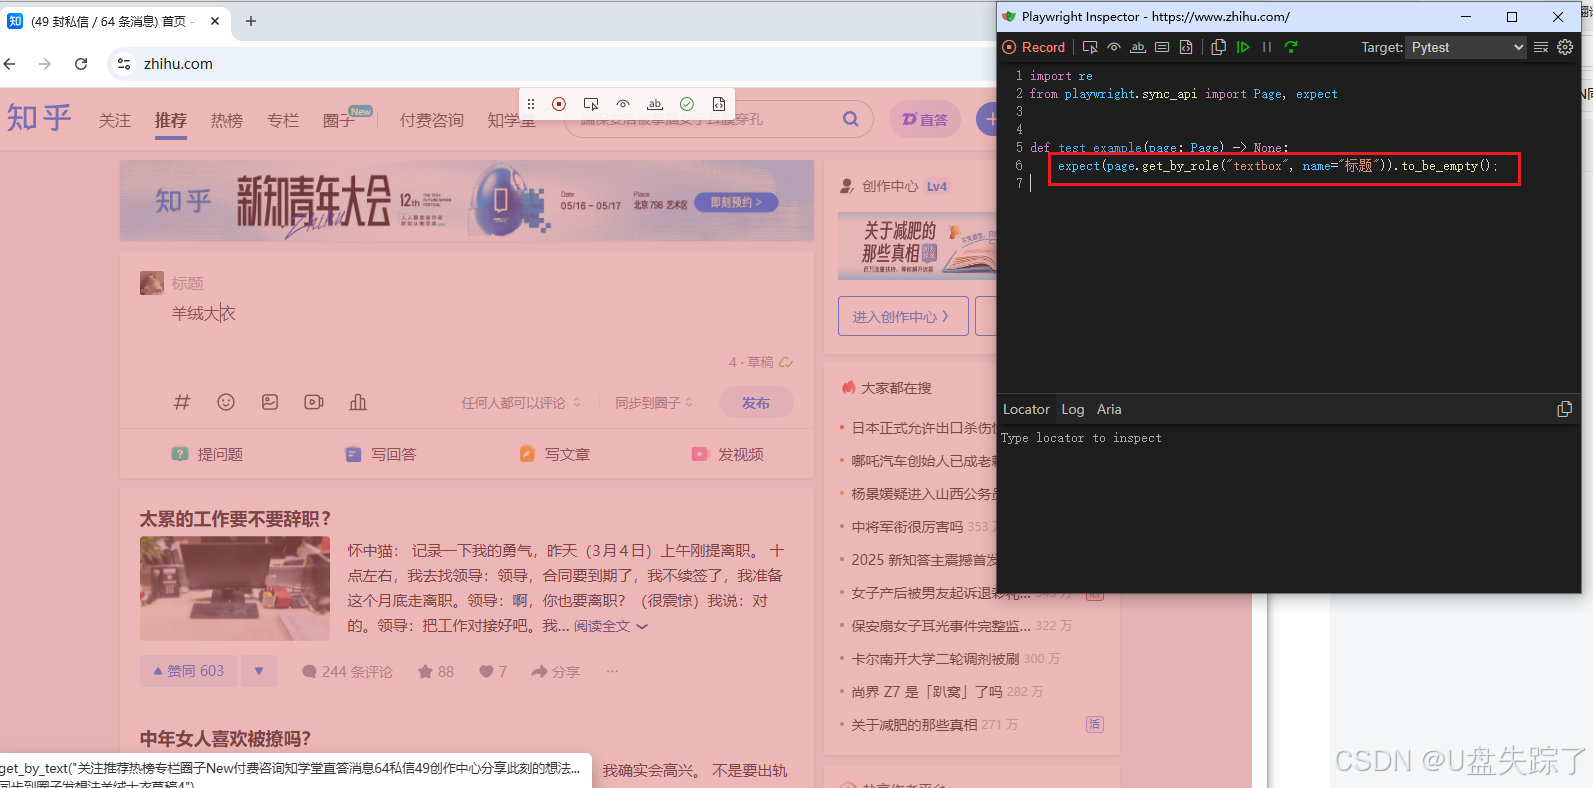Click Pick locator icon in page overlay
The width and height of the screenshot is (1593, 788).
(x=591, y=104)
